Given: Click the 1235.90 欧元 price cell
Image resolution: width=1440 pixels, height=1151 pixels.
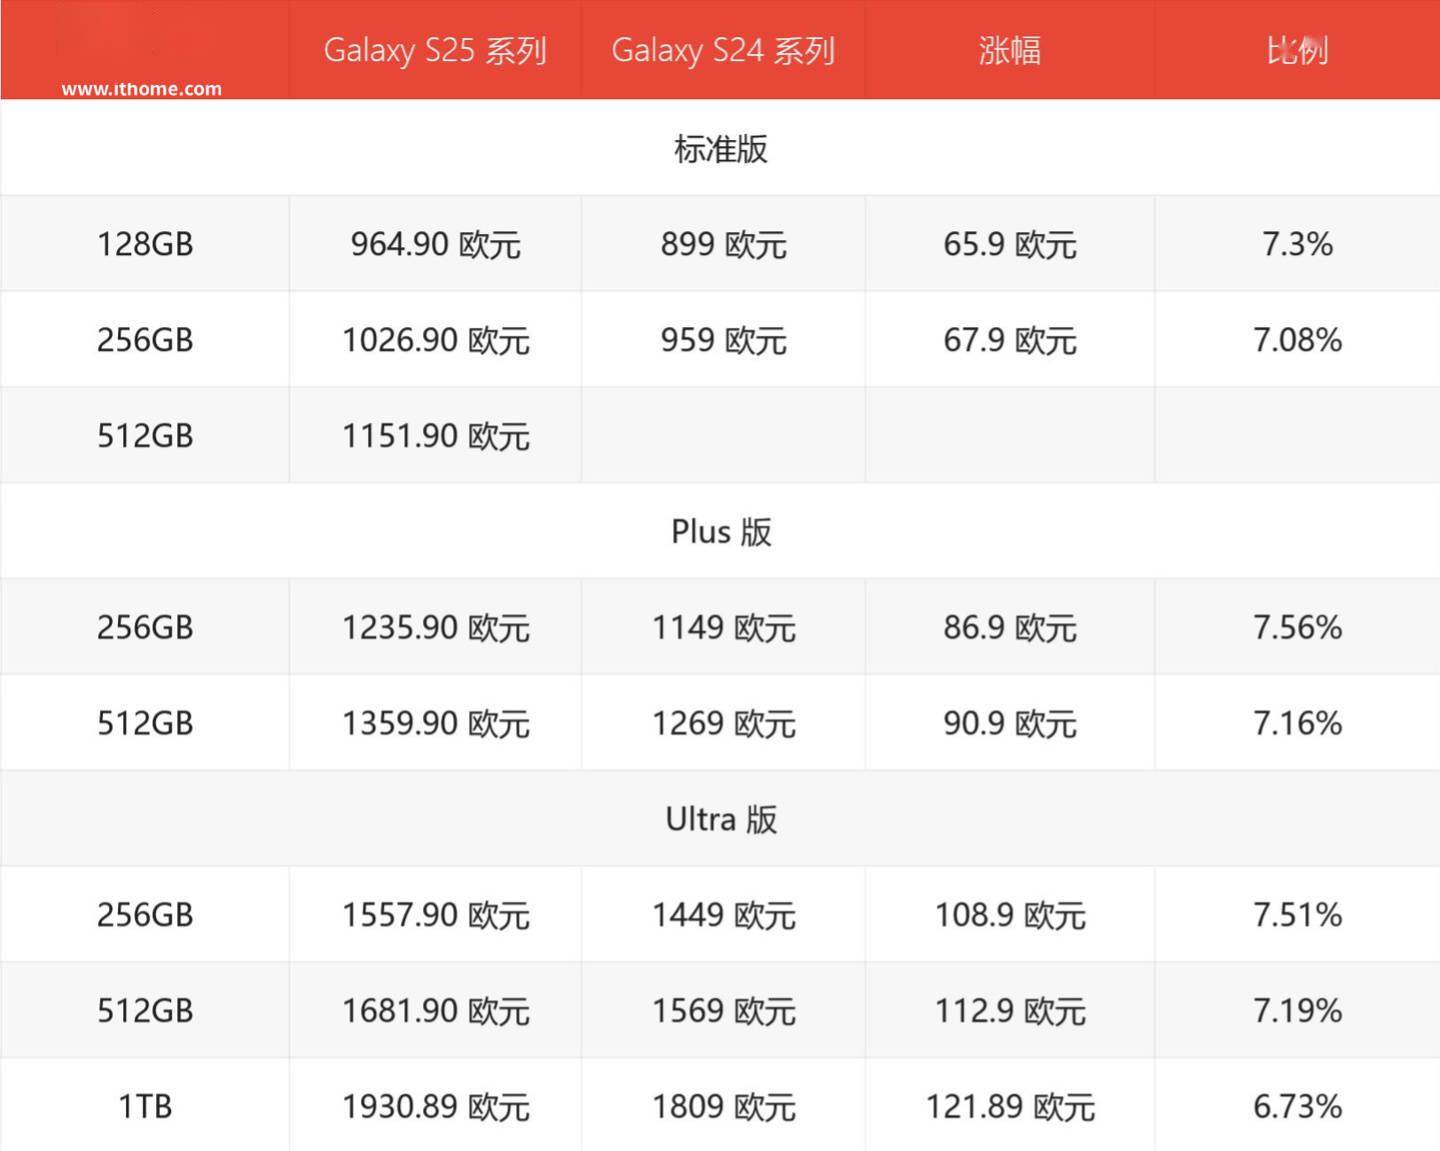Looking at the screenshot, I should tap(435, 627).
